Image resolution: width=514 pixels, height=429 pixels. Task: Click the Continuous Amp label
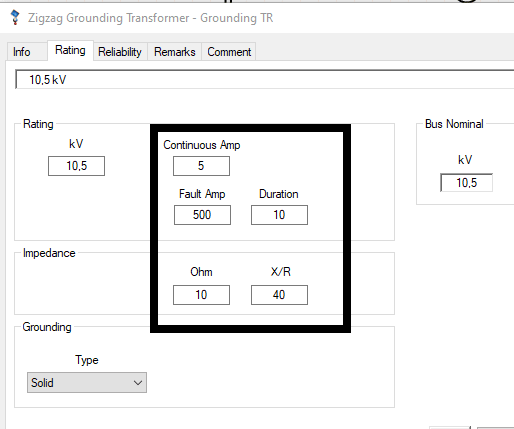click(202, 145)
